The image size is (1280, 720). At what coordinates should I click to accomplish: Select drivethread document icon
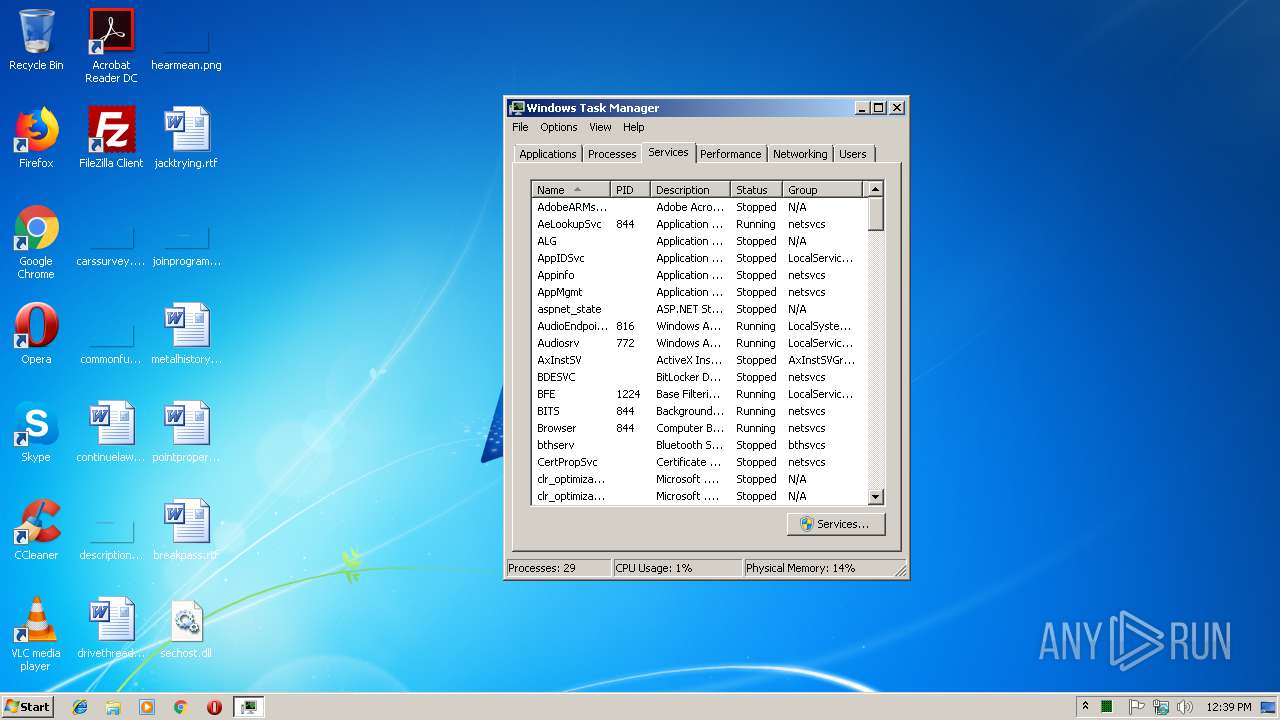pos(111,628)
